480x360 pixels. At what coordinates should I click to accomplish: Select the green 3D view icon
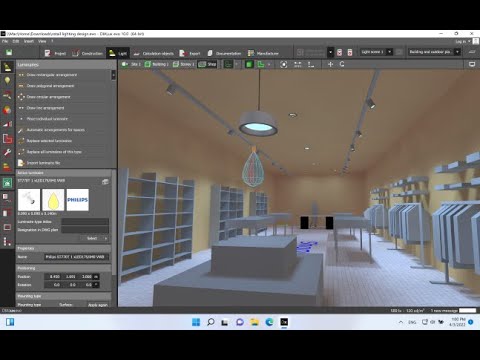[x=249, y=64]
